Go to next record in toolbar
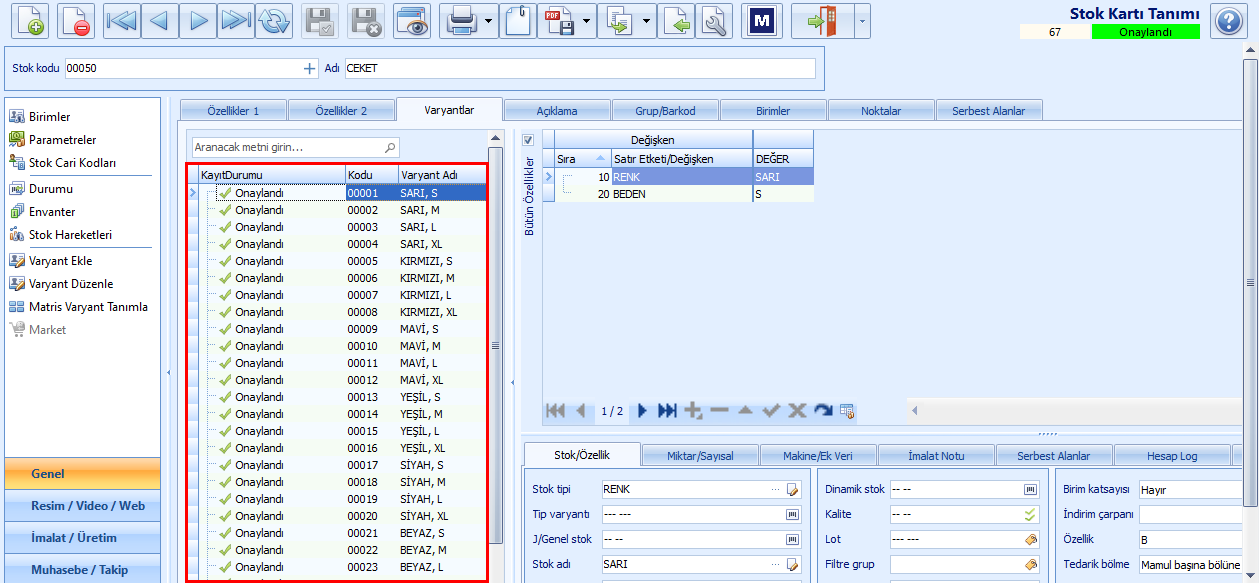This screenshot has width=1259, height=583. [197, 21]
